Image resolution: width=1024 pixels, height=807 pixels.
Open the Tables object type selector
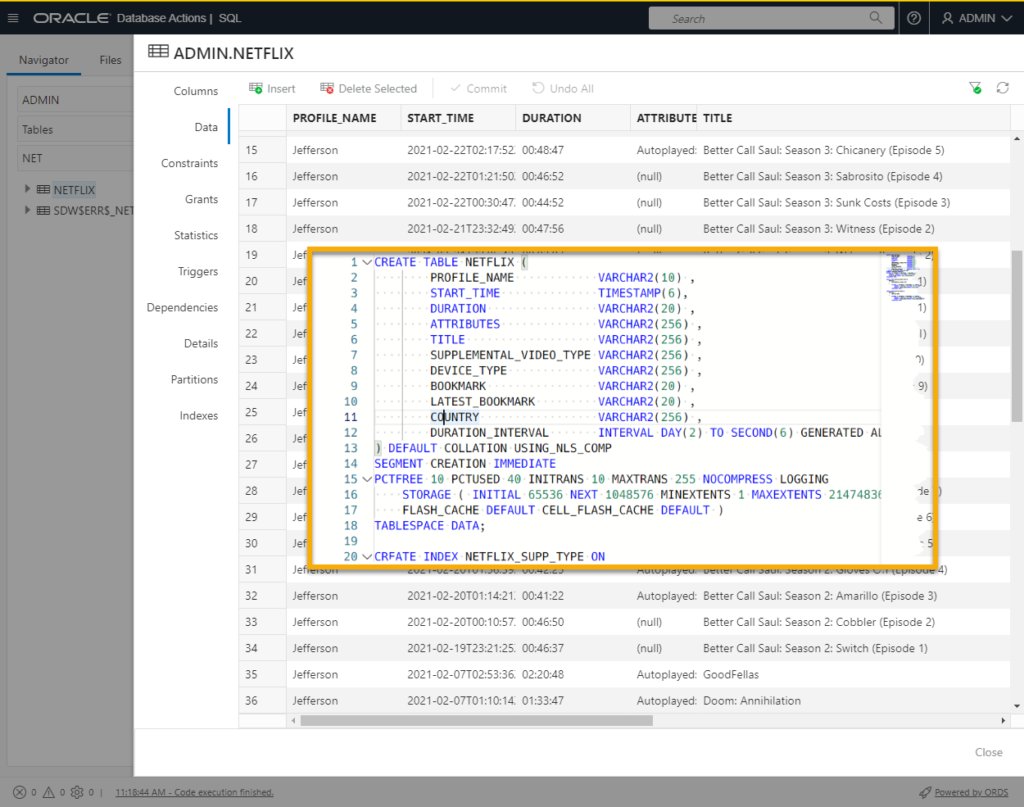[x=74, y=129]
